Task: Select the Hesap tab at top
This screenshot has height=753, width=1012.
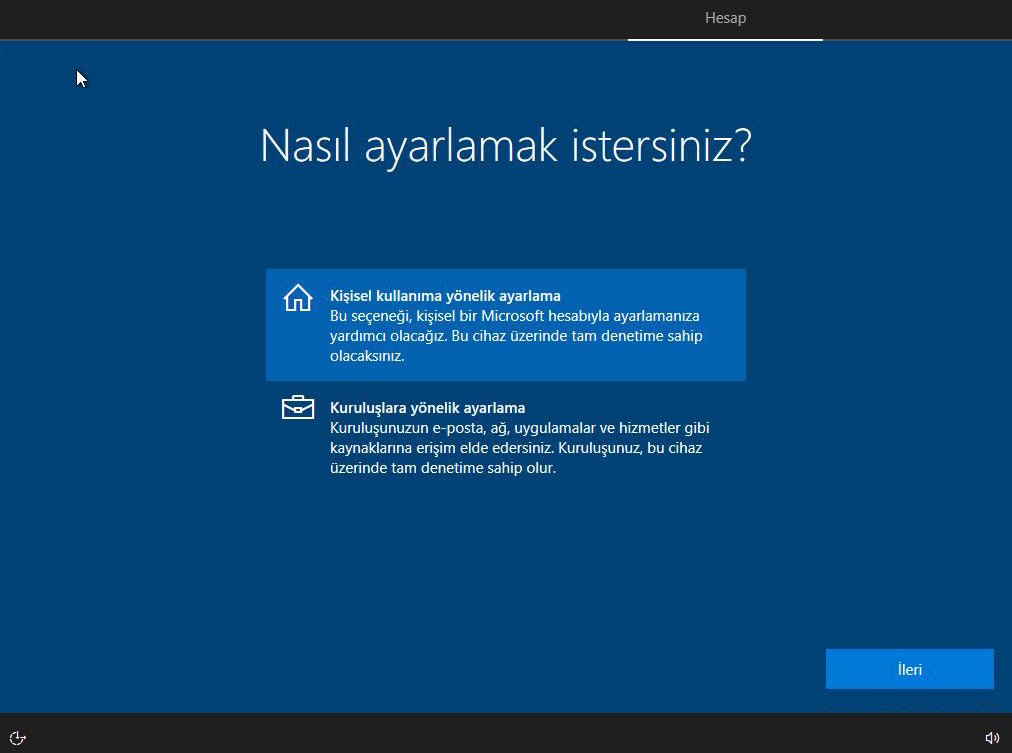Action: pyautogui.click(x=725, y=18)
